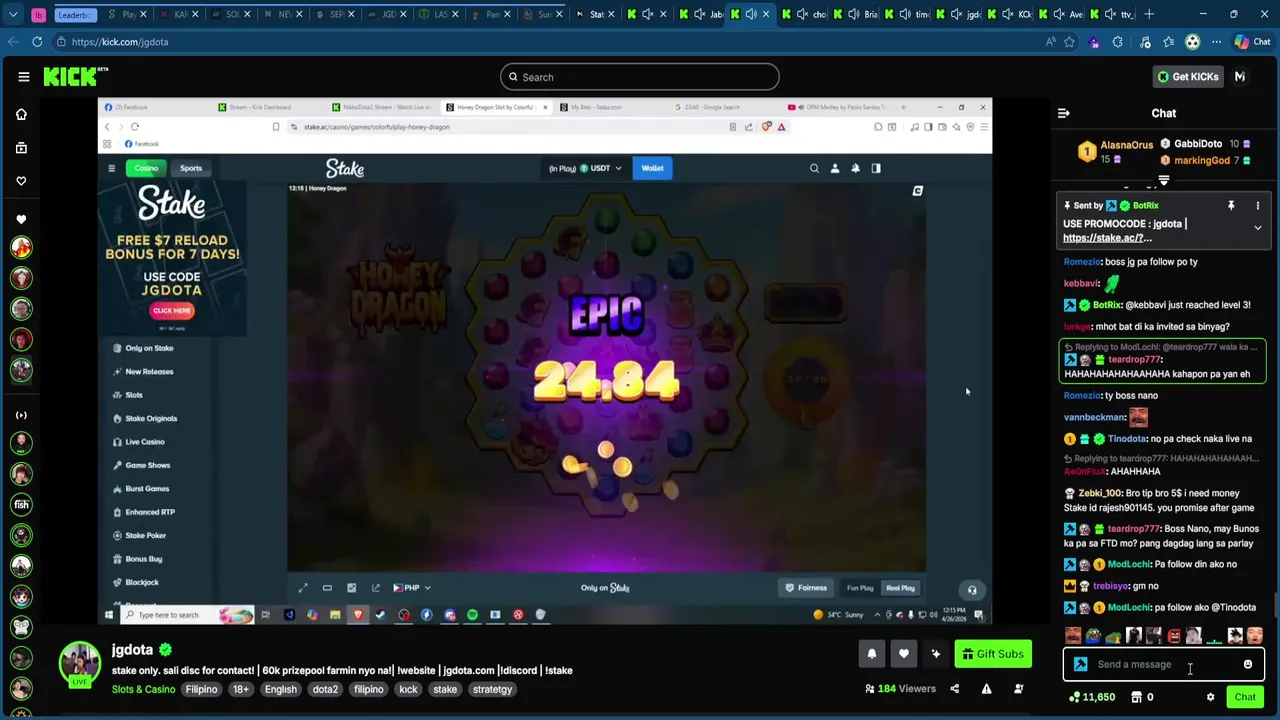The height and width of the screenshot is (720, 1280).
Task: Open the PHP currency dropdown under game
Action: point(412,588)
